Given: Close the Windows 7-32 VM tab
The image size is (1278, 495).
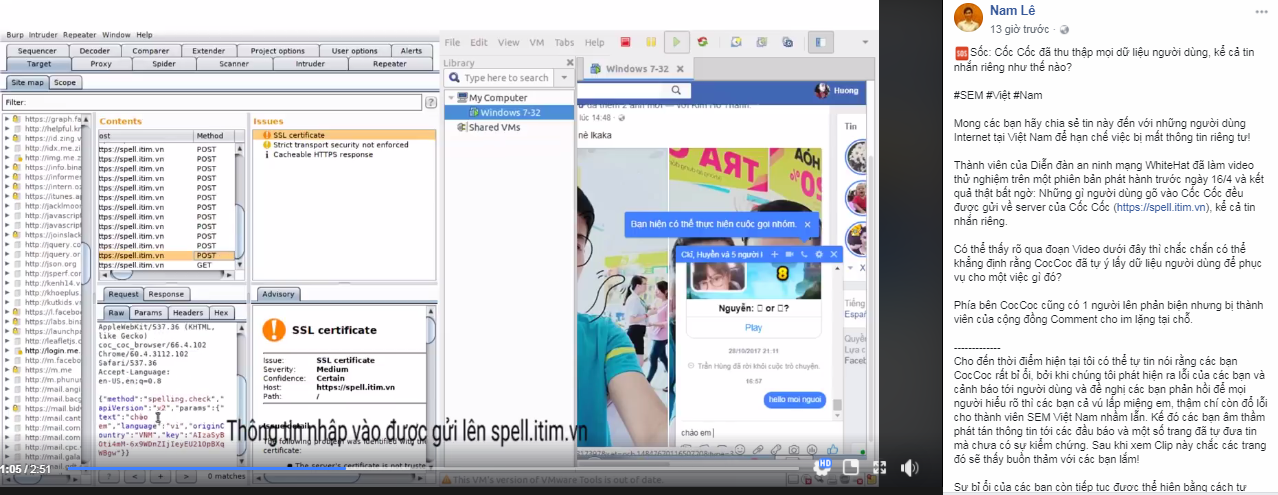Looking at the screenshot, I should (682, 69).
